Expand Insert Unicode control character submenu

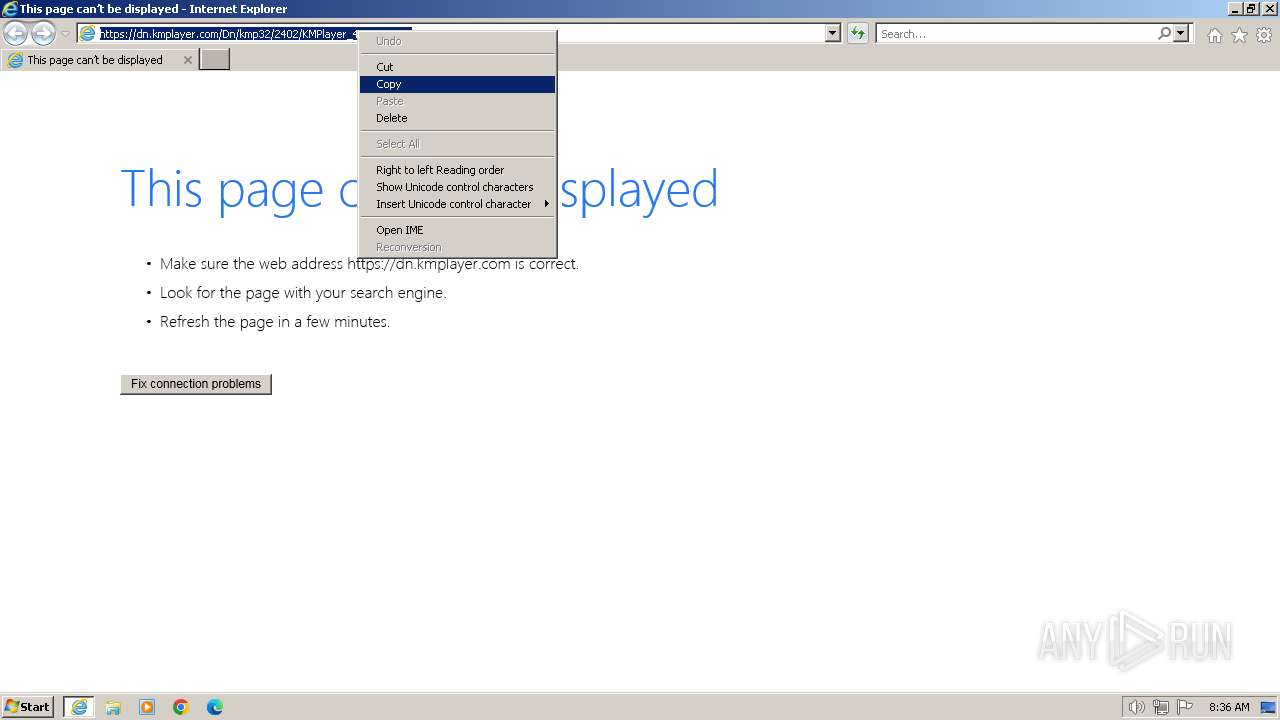[457, 204]
